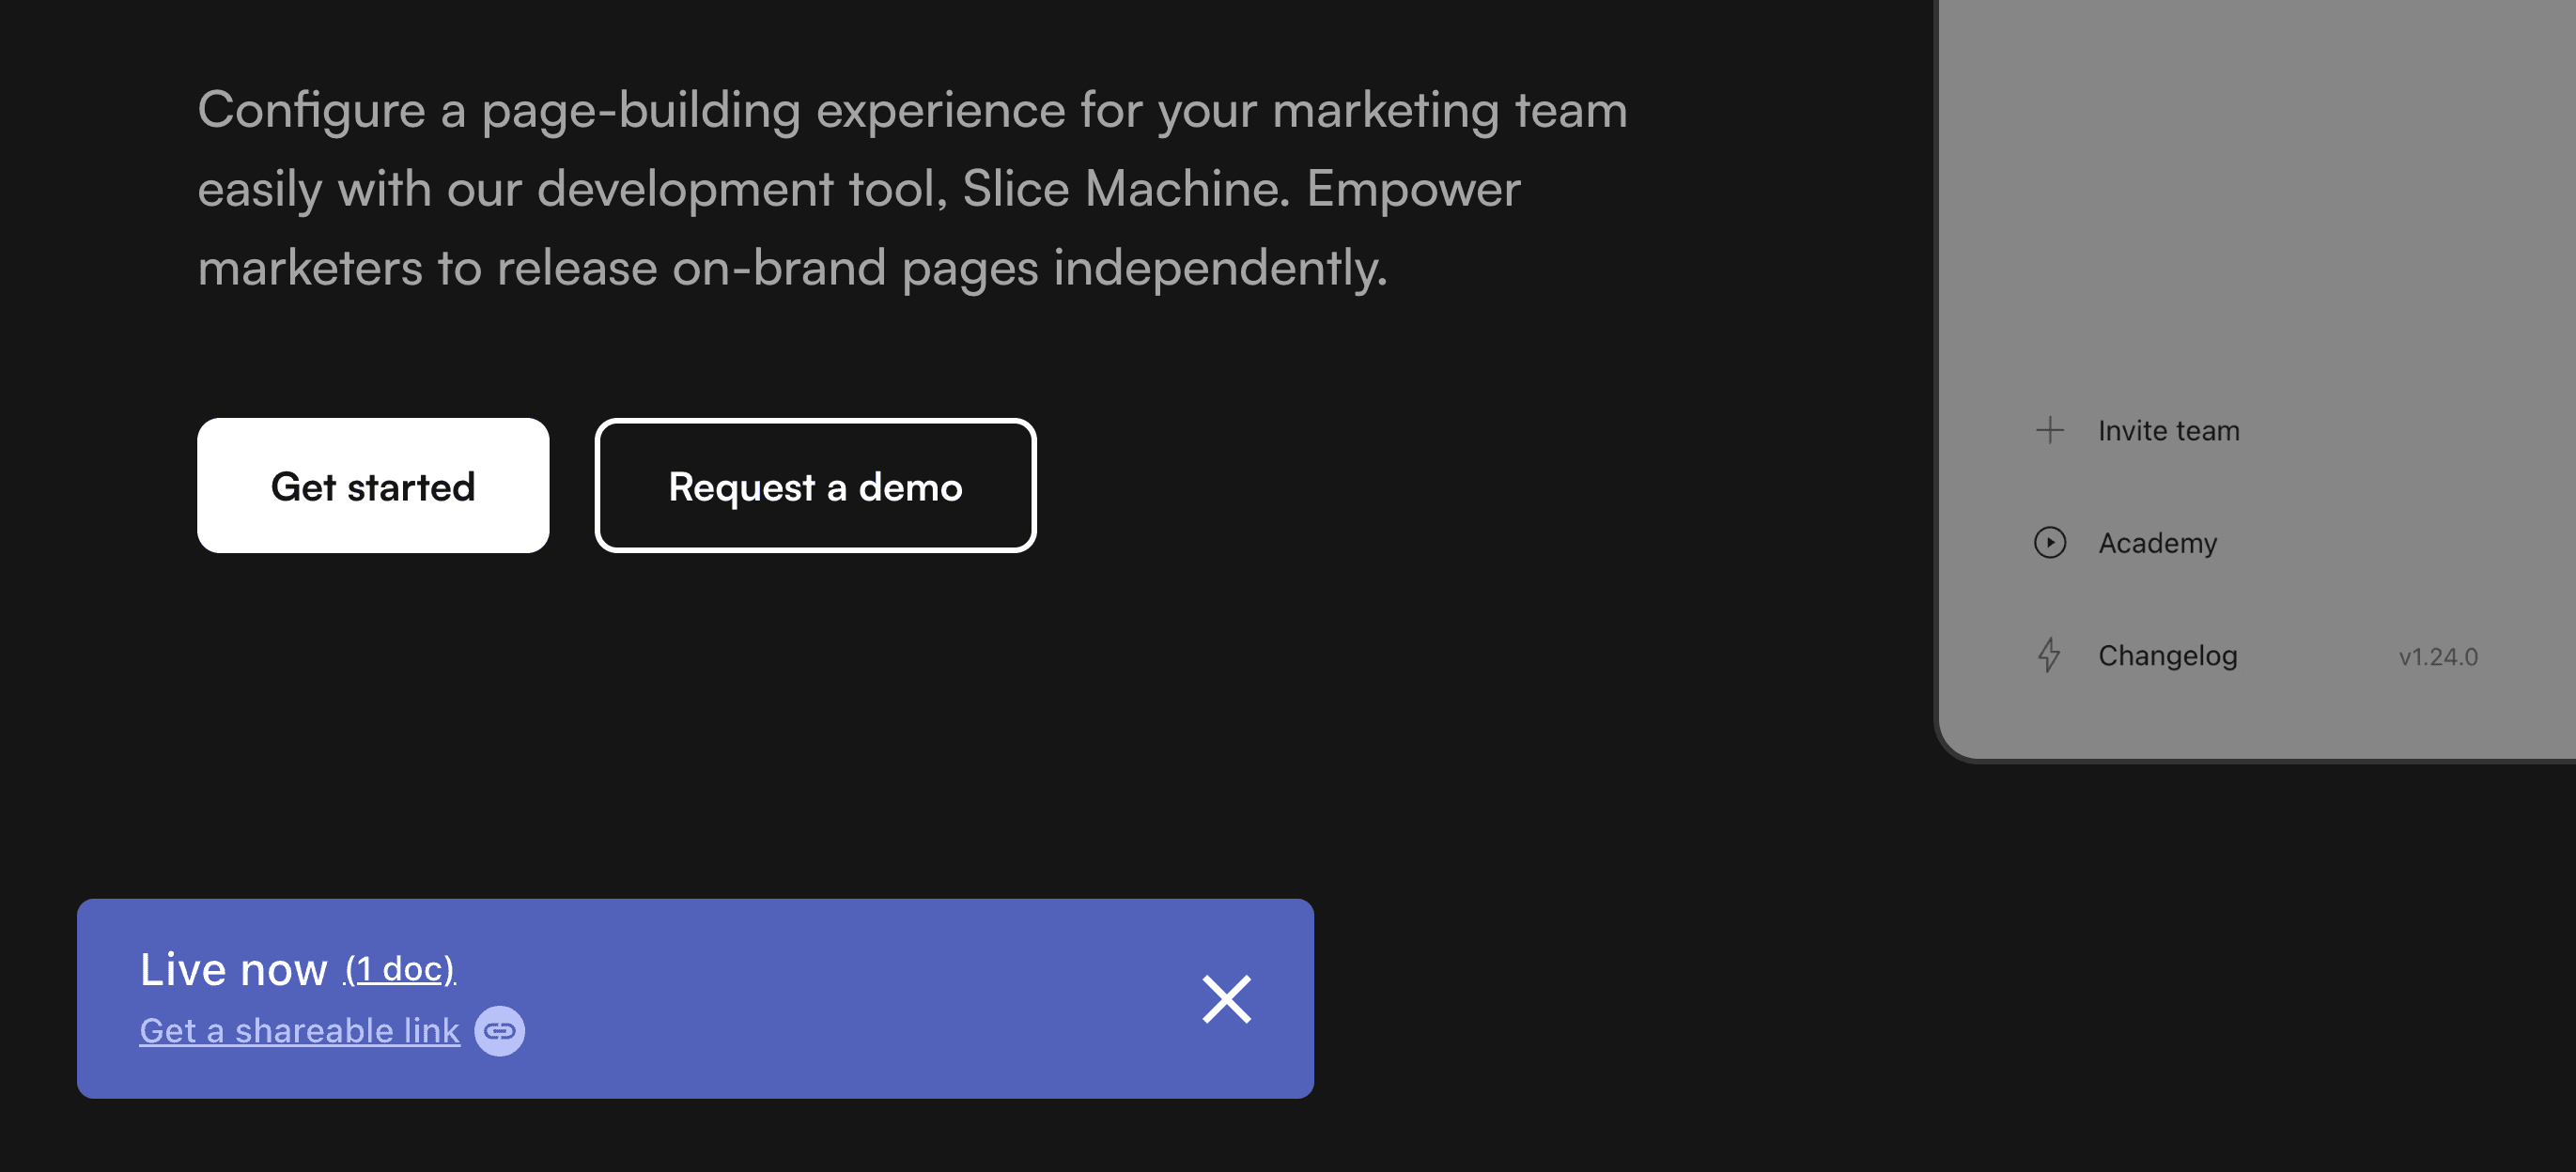Screen dimensions: 2576x1172
Task: Click the chain link icon in the banner
Action: click(499, 1030)
